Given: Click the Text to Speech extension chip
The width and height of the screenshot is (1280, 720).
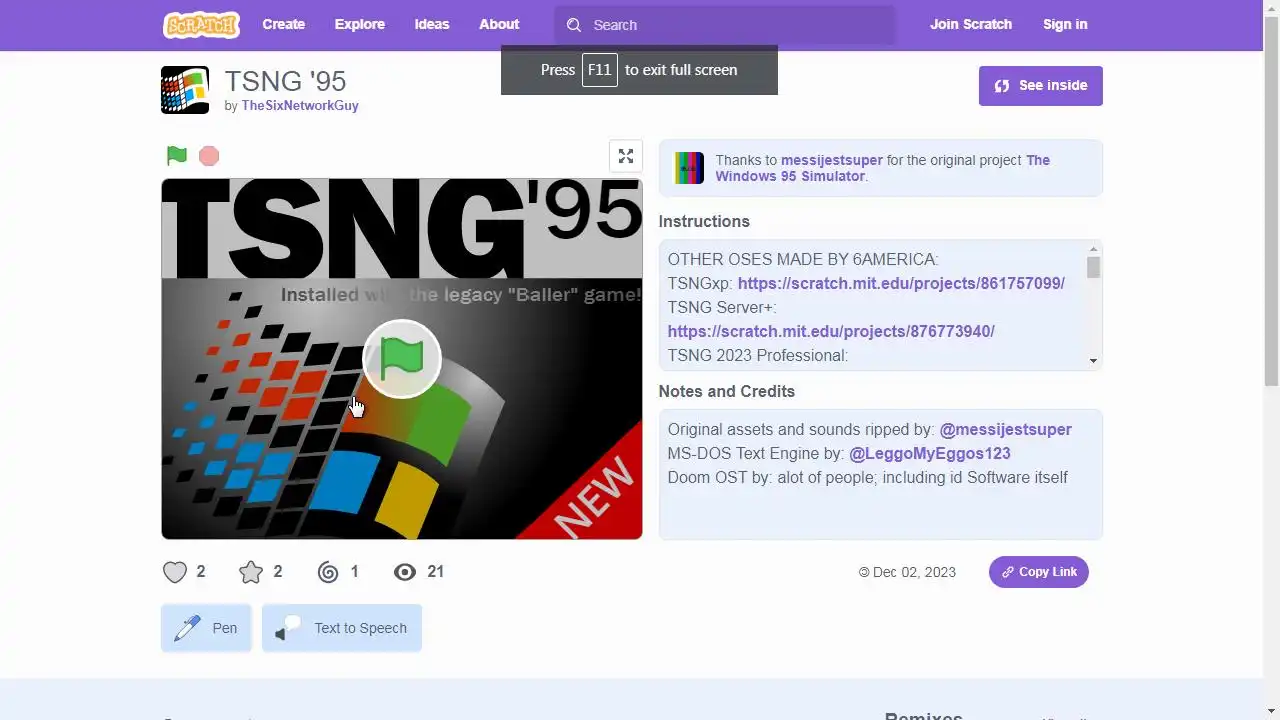Looking at the screenshot, I should [342, 628].
